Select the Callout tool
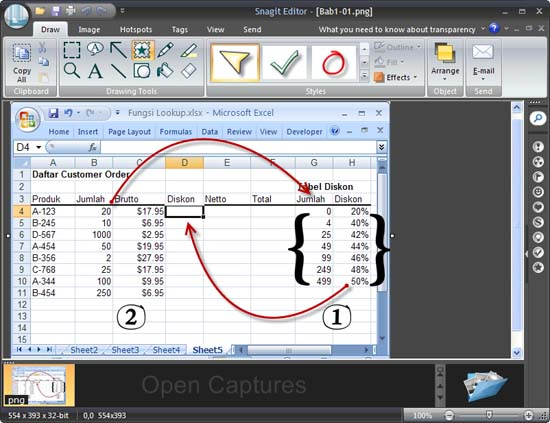This screenshot has width=550, height=423. click(x=95, y=49)
